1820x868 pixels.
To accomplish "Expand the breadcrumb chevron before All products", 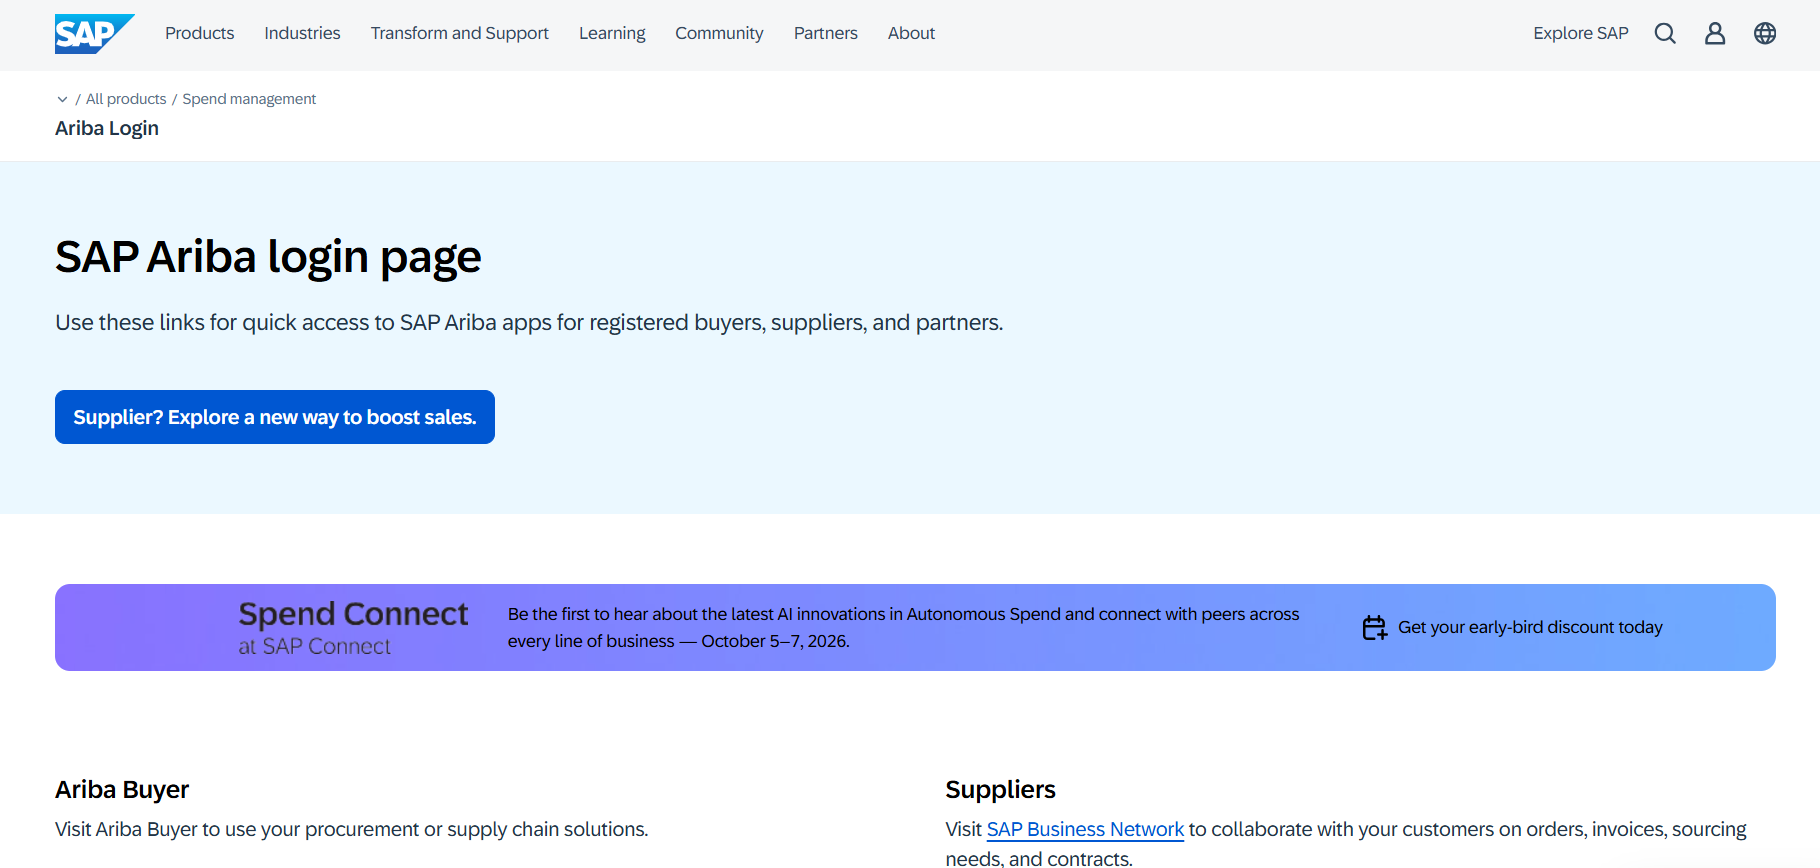I will click(x=62, y=99).
